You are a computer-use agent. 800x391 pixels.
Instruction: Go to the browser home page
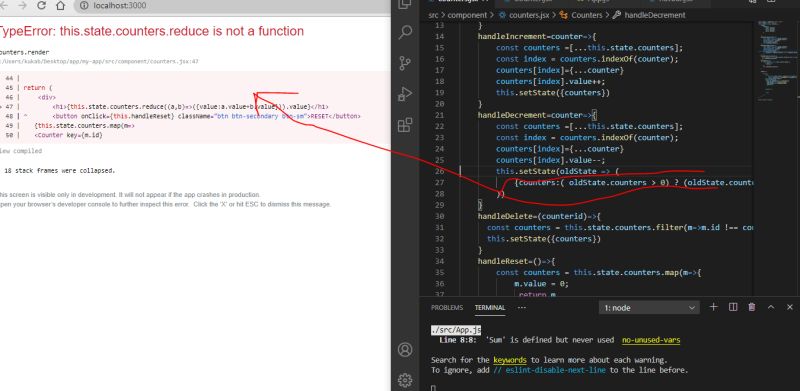[60, 6]
